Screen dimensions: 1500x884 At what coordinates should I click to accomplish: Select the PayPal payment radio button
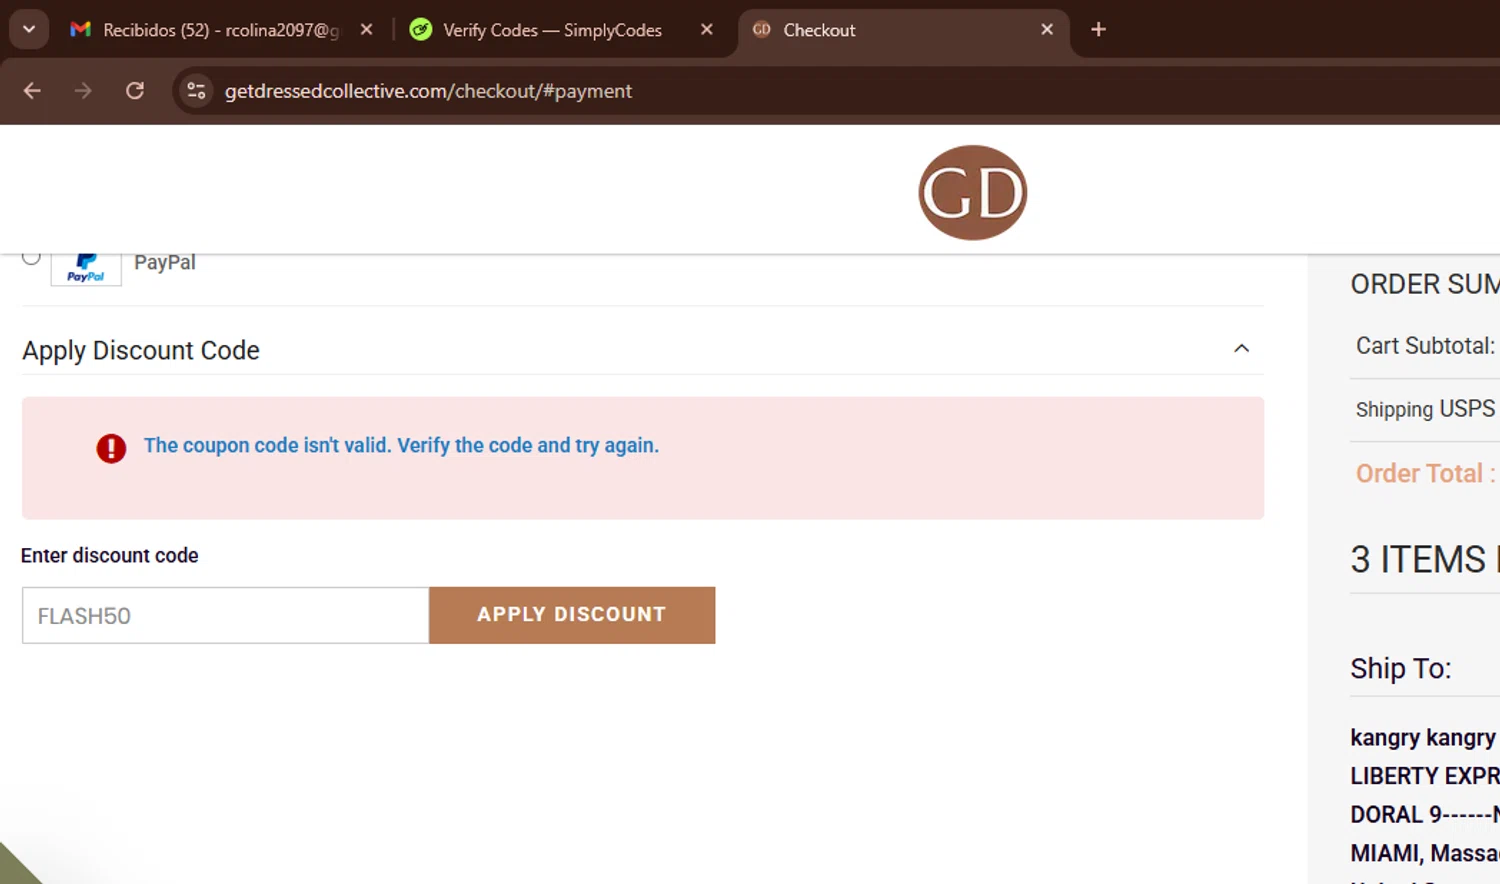point(31,257)
